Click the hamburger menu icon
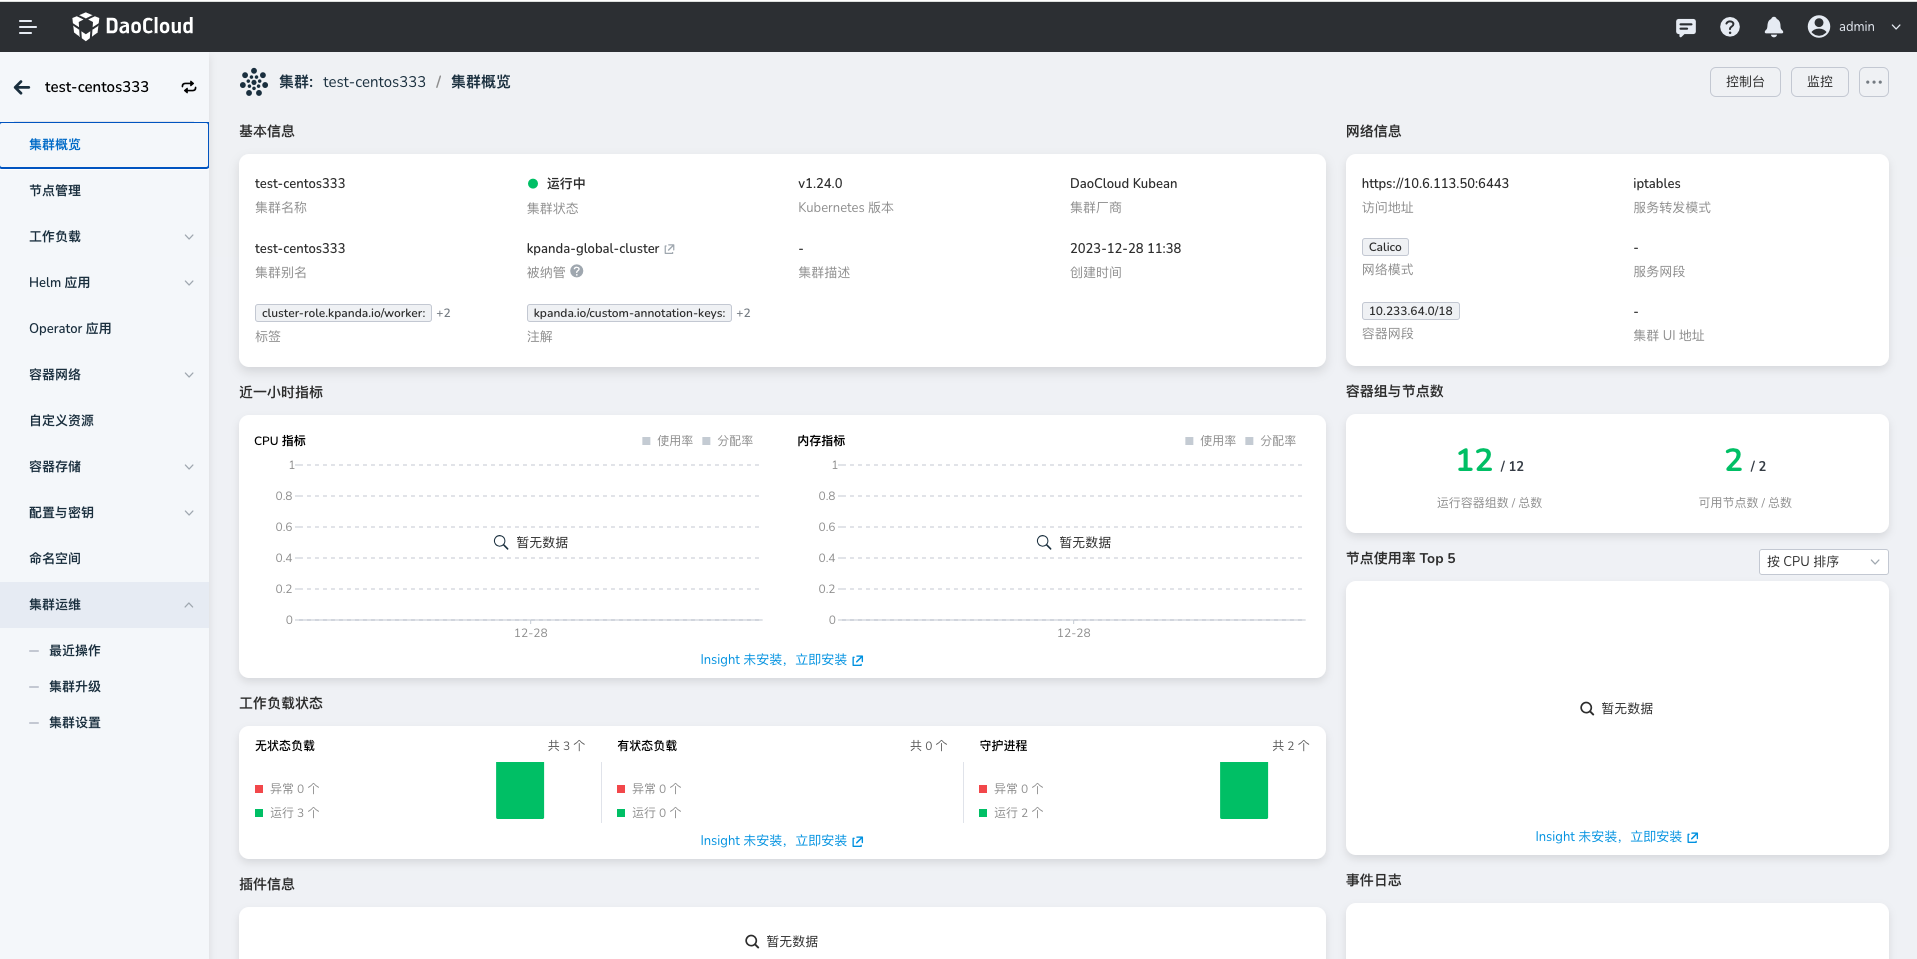 click(x=27, y=27)
